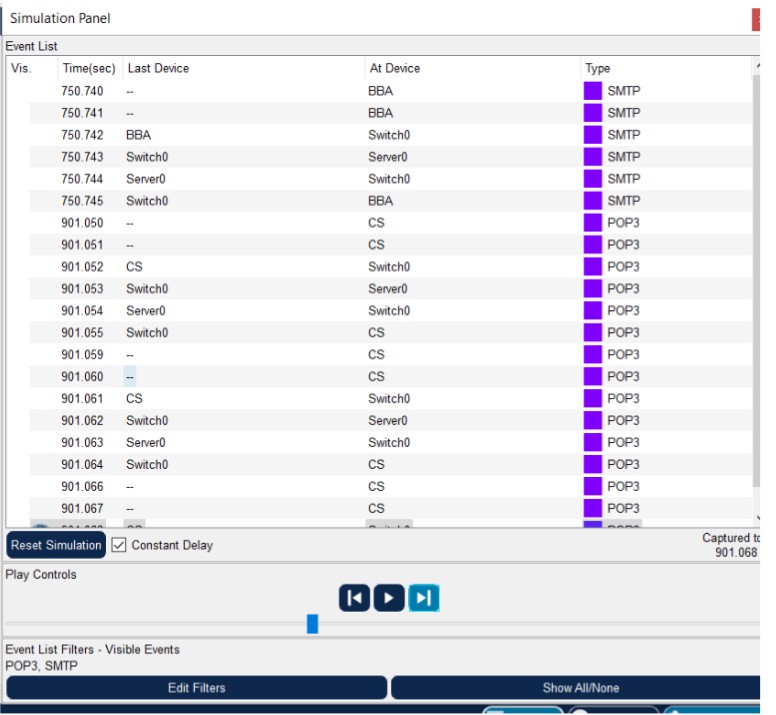Image resolution: width=776 pixels, height=715 pixels.
Task: Click the Time(sec) column header
Action: click(88, 68)
